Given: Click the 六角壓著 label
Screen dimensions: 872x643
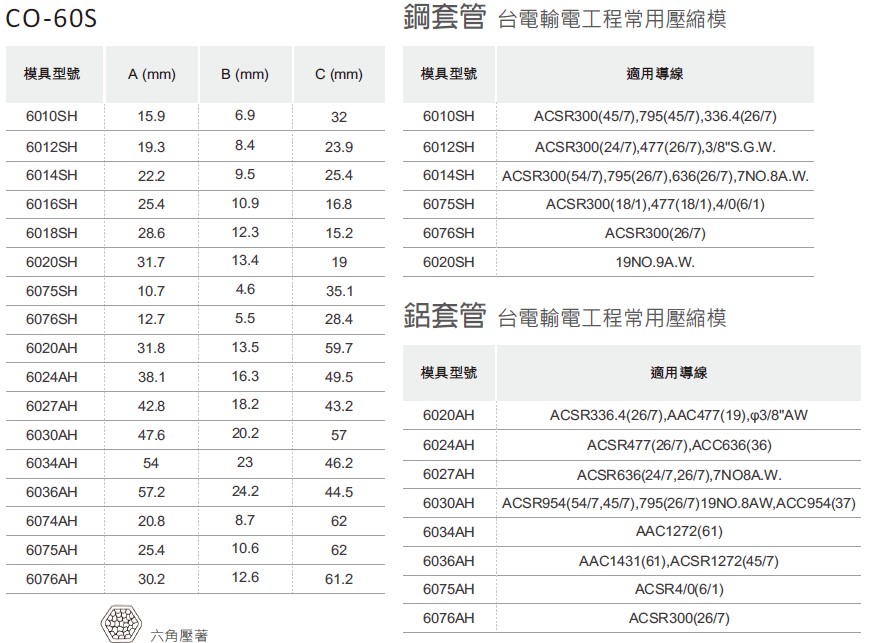Looking at the screenshot, I should click(179, 635).
